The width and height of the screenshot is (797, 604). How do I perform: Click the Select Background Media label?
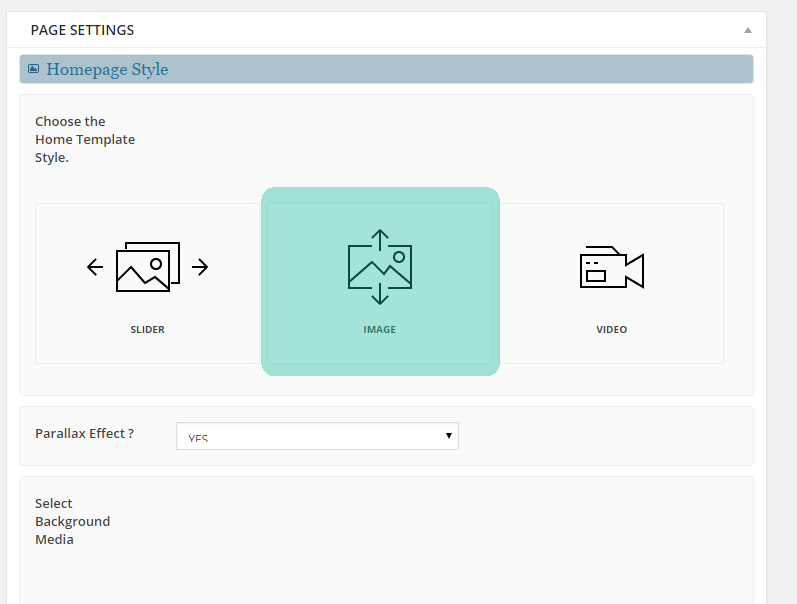72,521
